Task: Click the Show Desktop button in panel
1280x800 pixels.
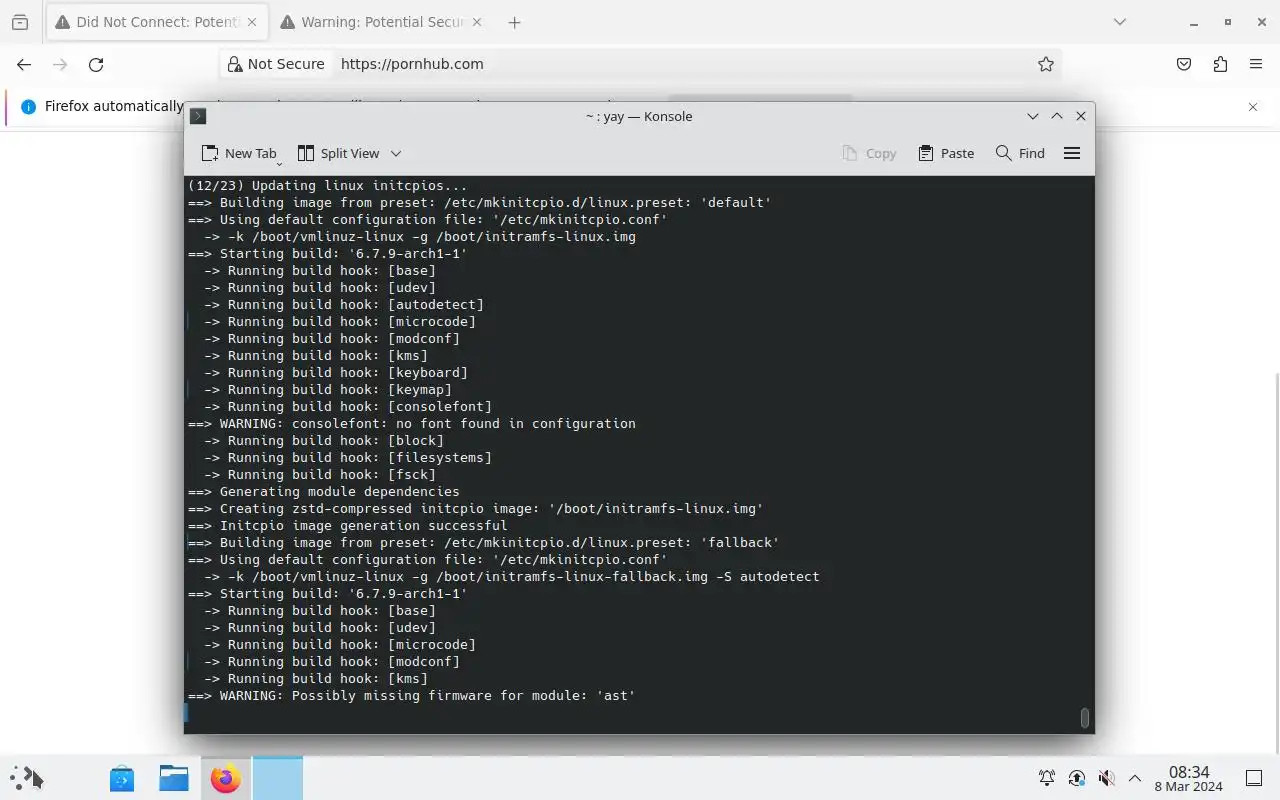Action: click(x=1254, y=778)
